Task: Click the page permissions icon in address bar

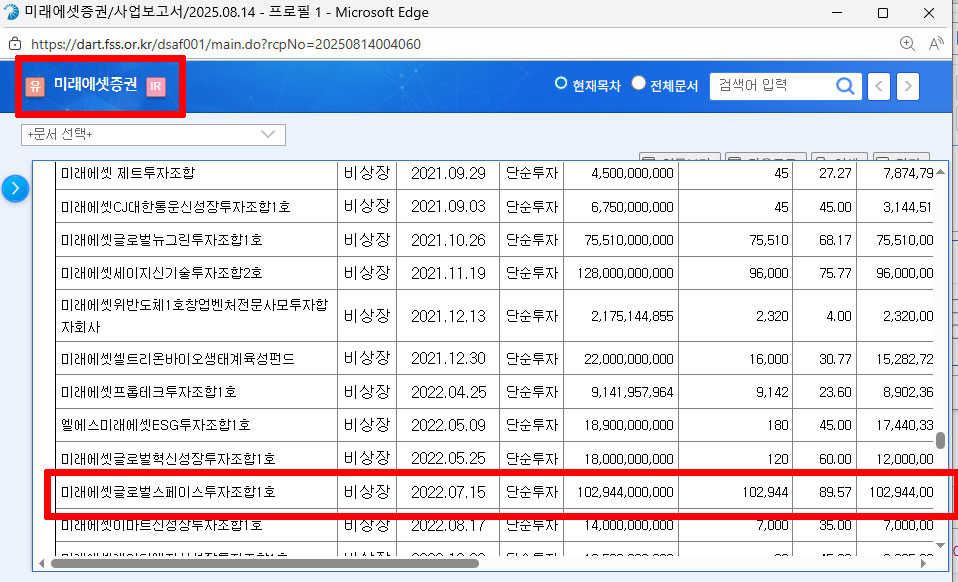Action: [14, 44]
